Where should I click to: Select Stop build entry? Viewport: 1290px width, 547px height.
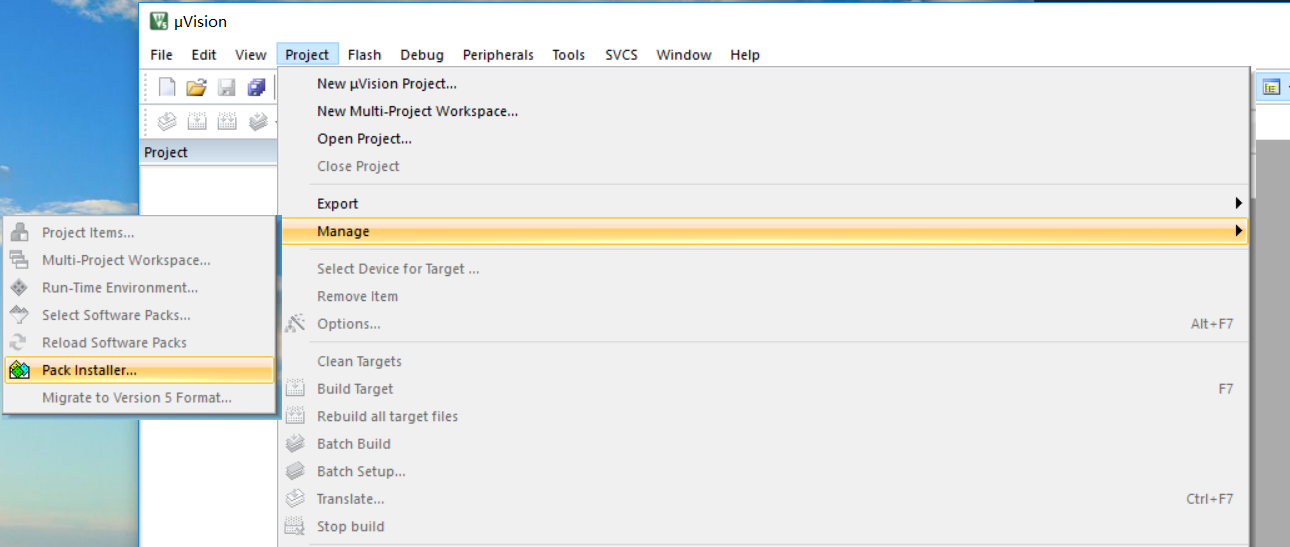click(x=765, y=526)
